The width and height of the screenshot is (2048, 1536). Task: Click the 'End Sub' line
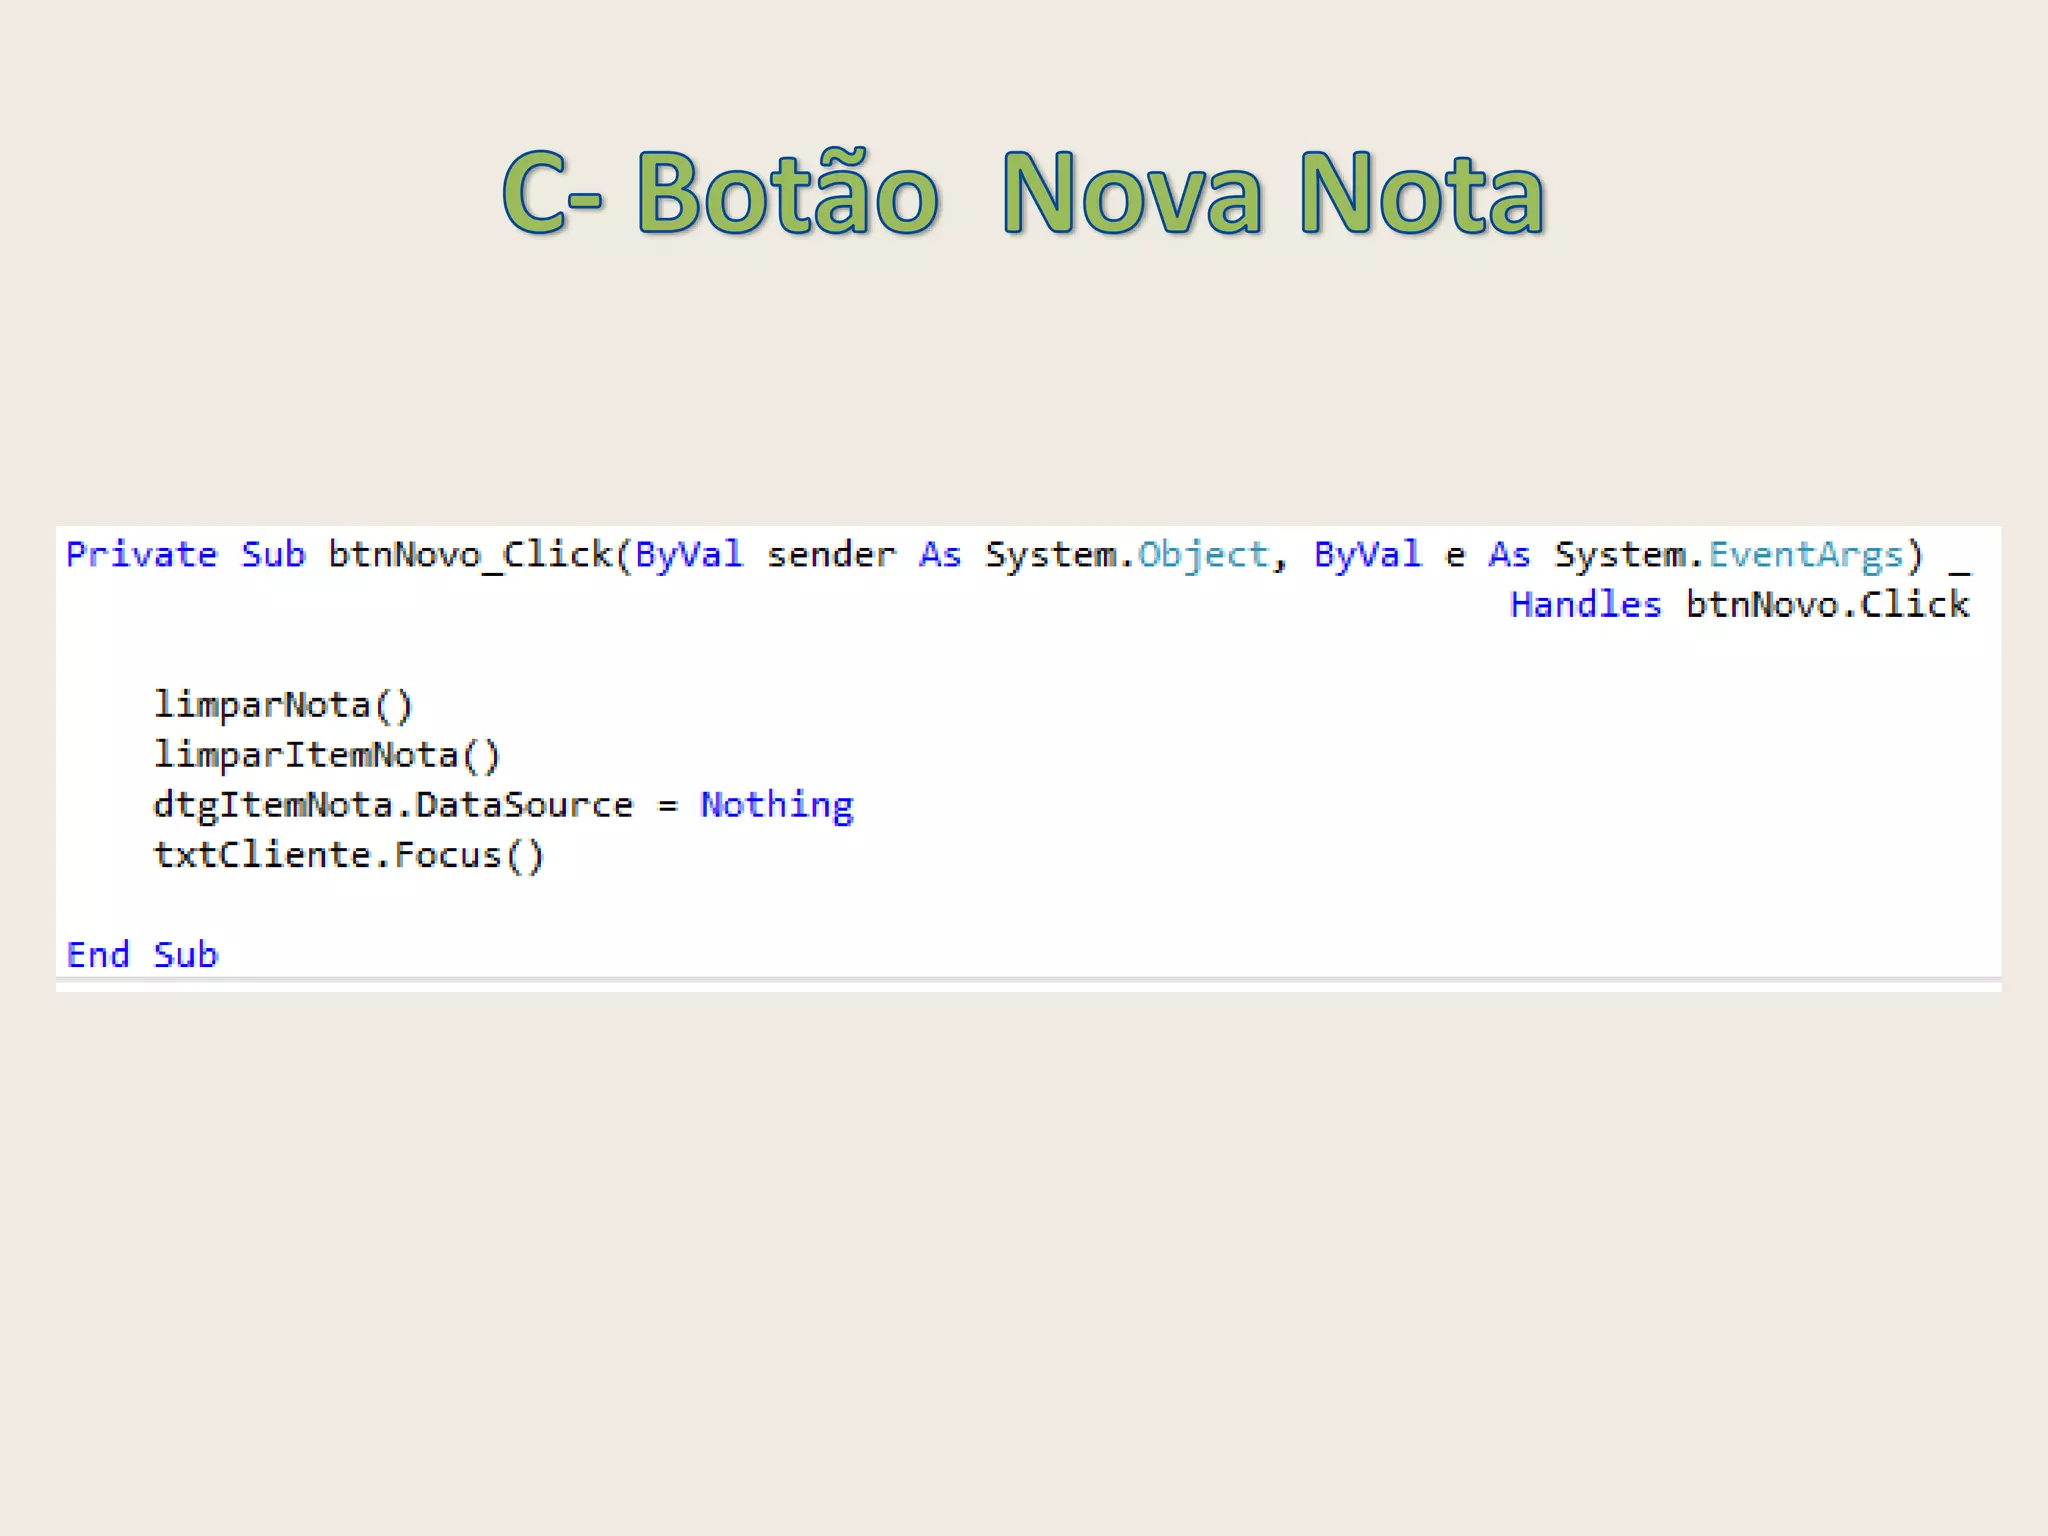click(x=142, y=955)
